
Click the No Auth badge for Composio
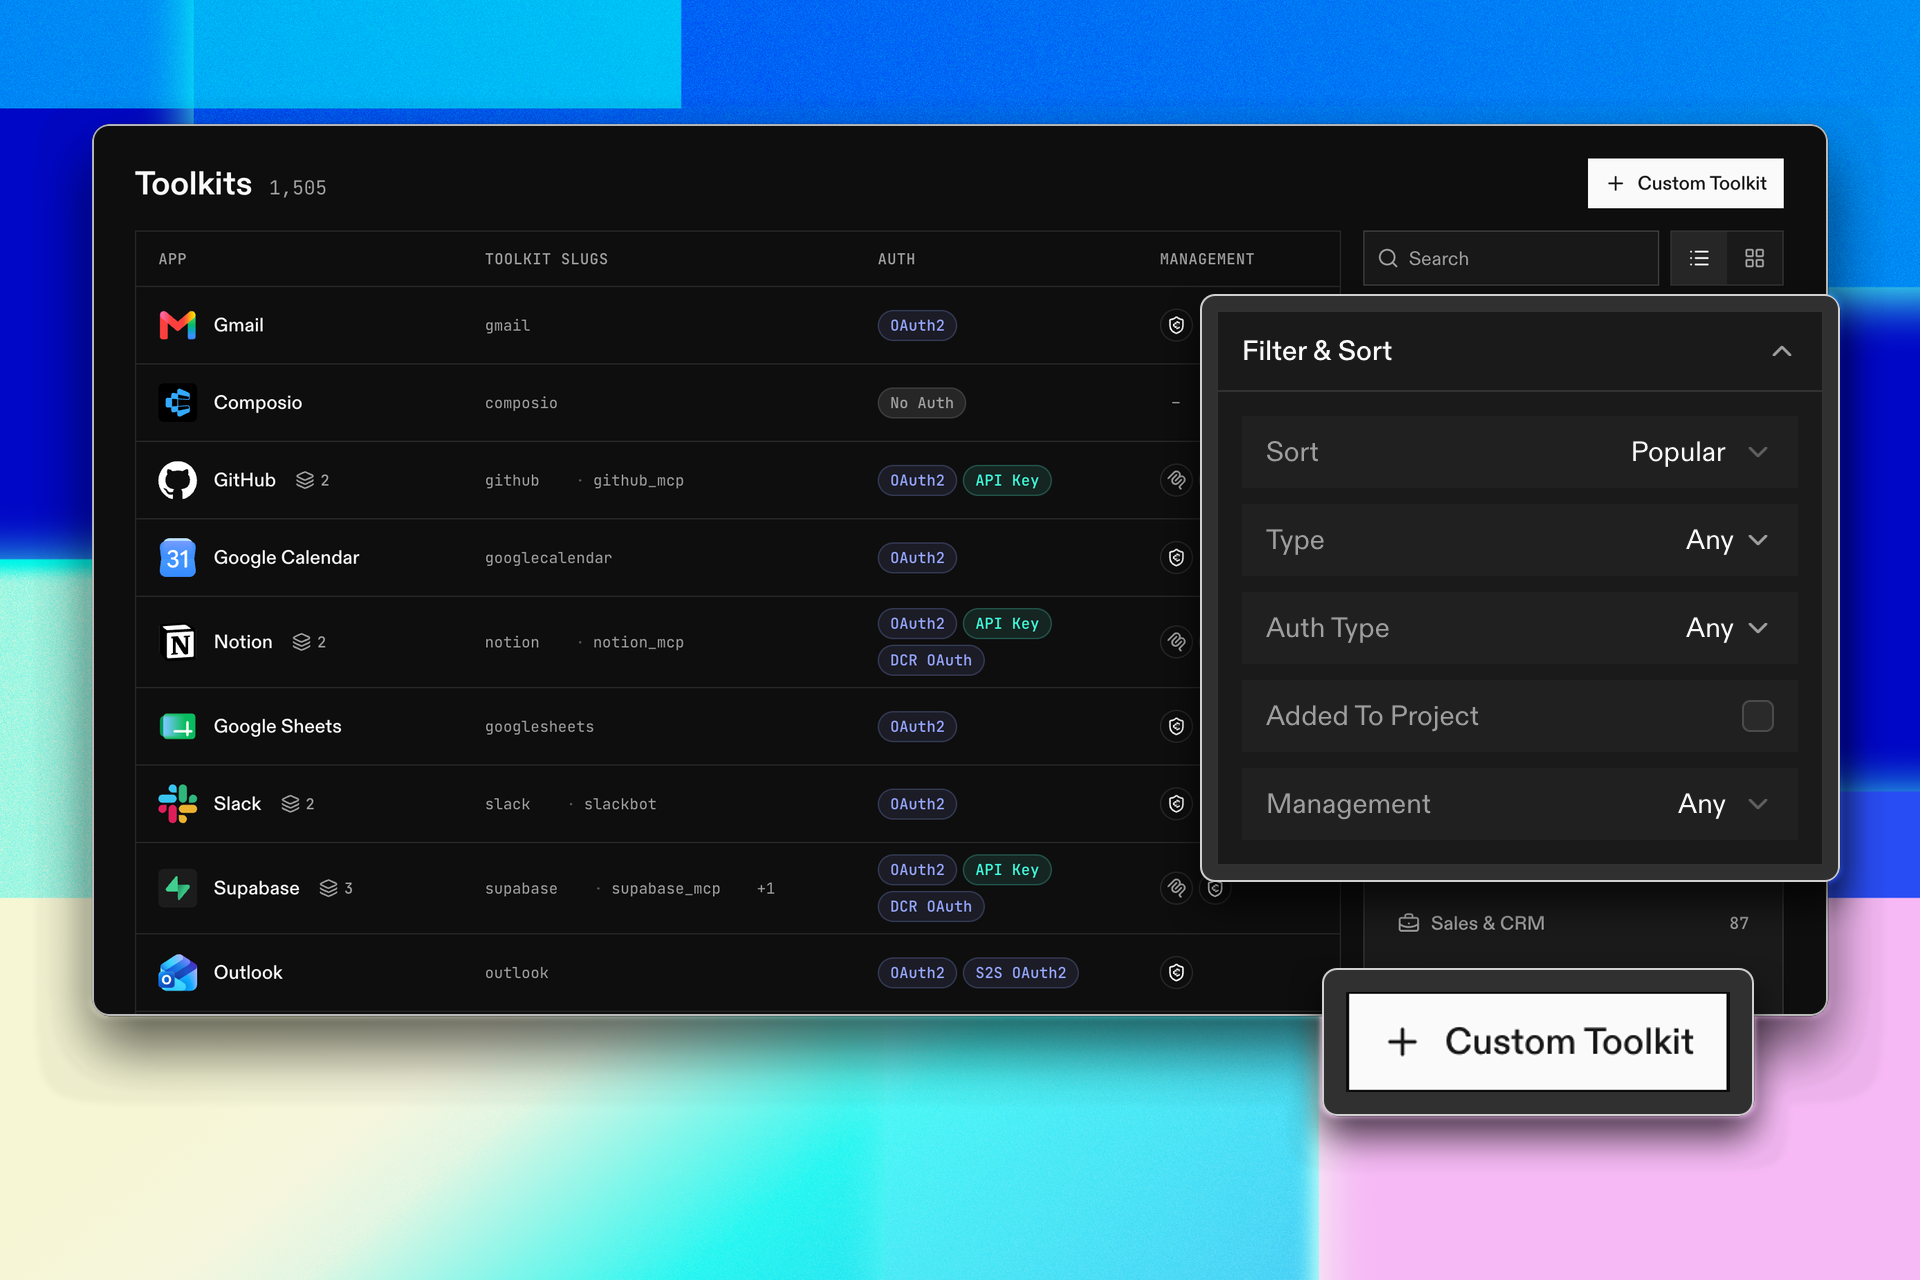tap(921, 403)
